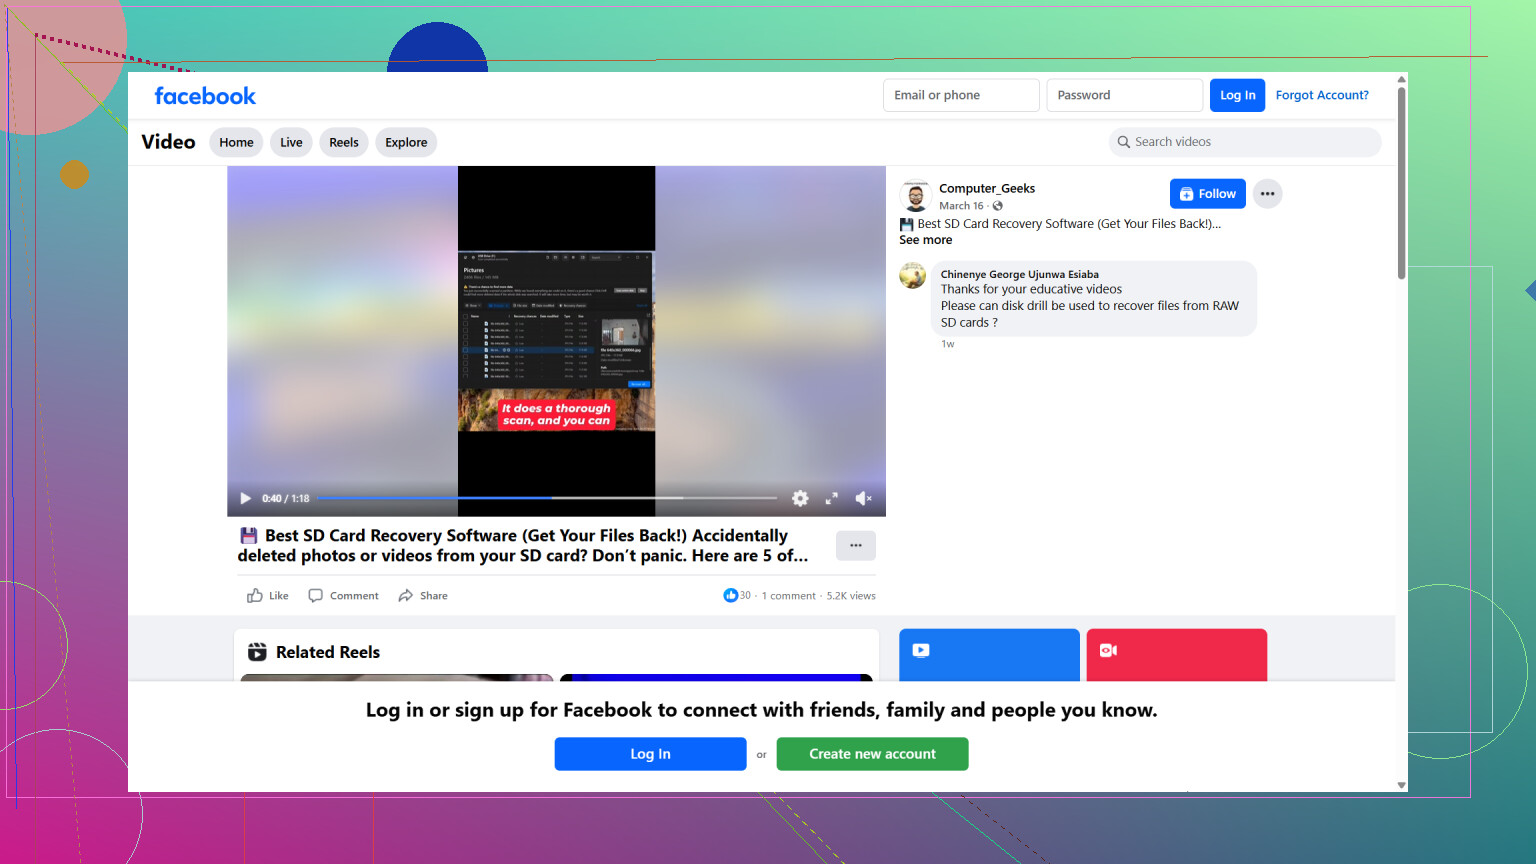
Task: Open the Live tab
Action: tap(291, 143)
